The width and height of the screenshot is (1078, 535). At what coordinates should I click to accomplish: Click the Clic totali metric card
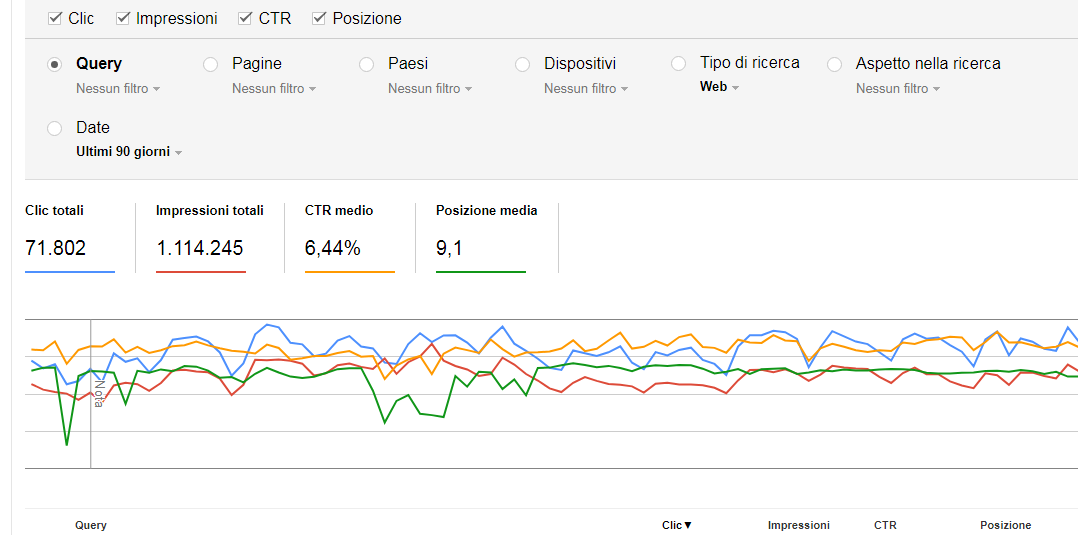pos(69,237)
